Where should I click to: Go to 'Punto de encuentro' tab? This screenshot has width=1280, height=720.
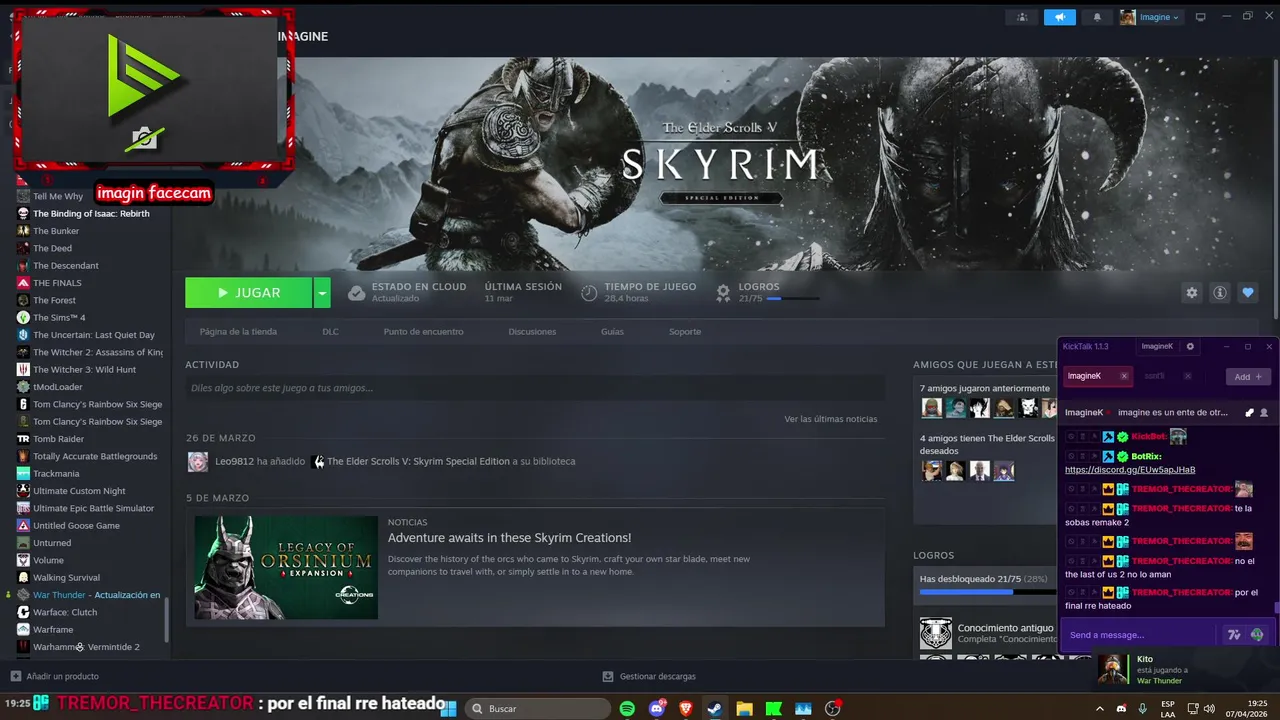pos(423,331)
